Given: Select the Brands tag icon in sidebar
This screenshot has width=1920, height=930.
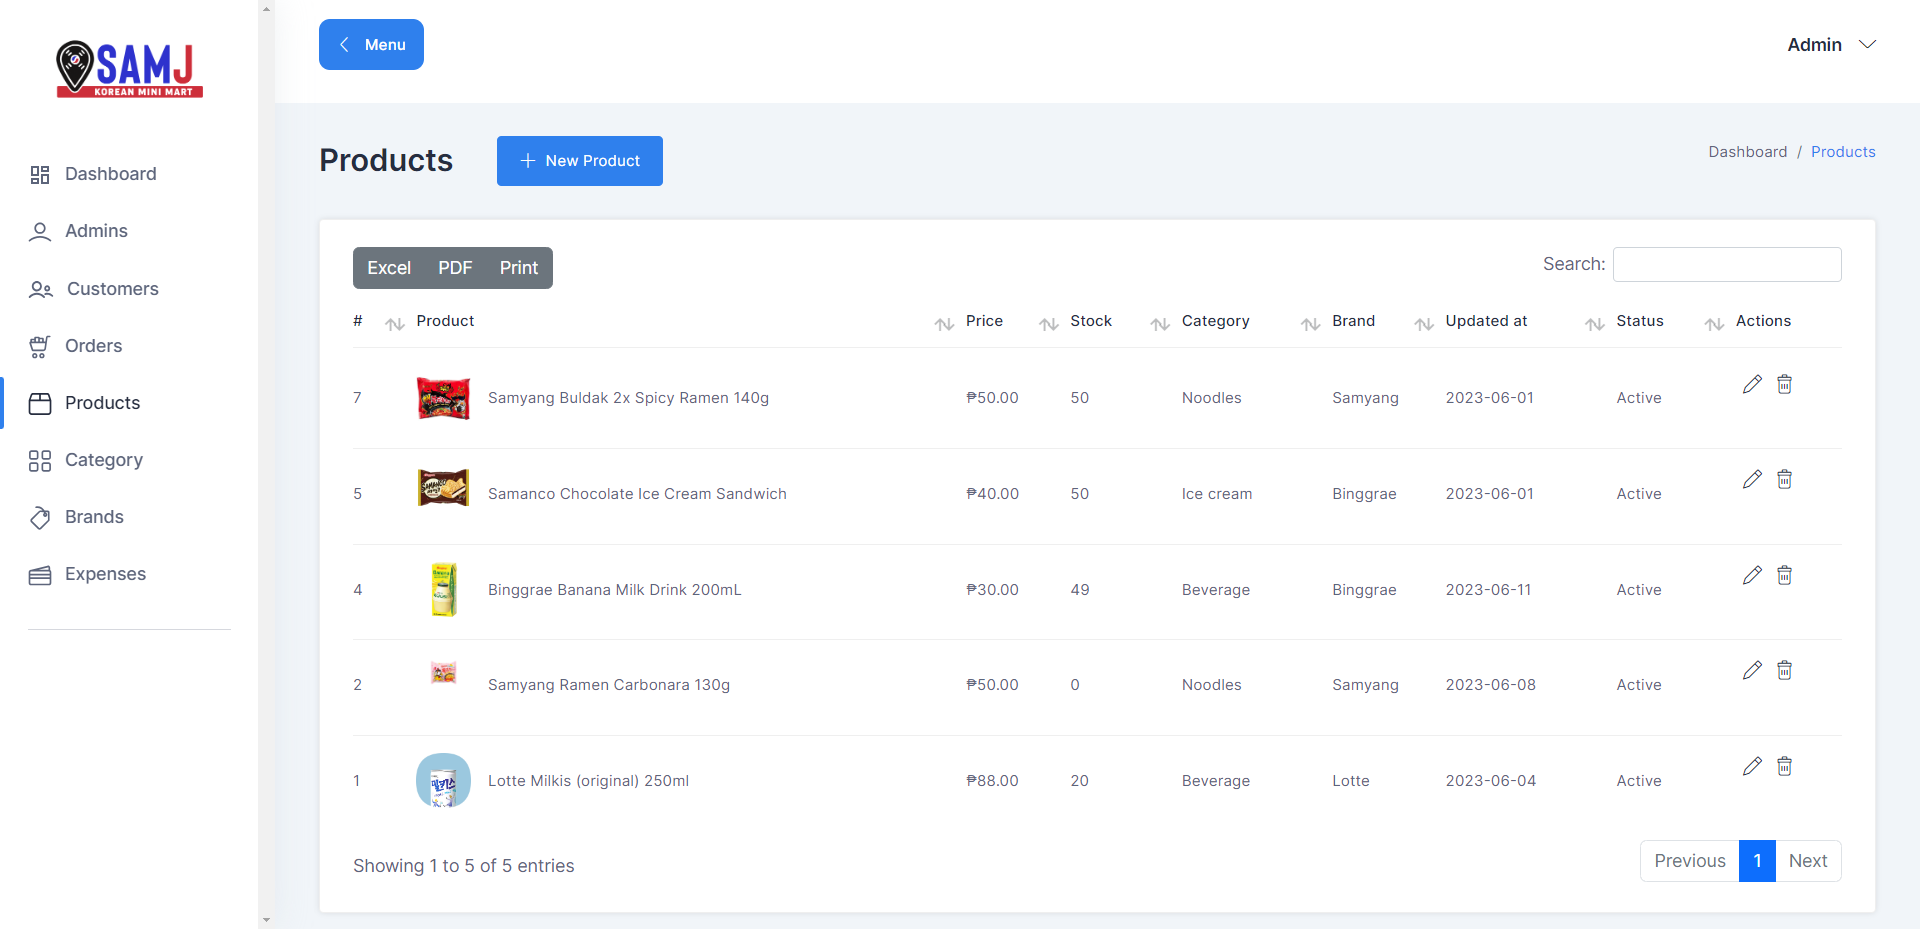Looking at the screenshot, I should [40, 517].
